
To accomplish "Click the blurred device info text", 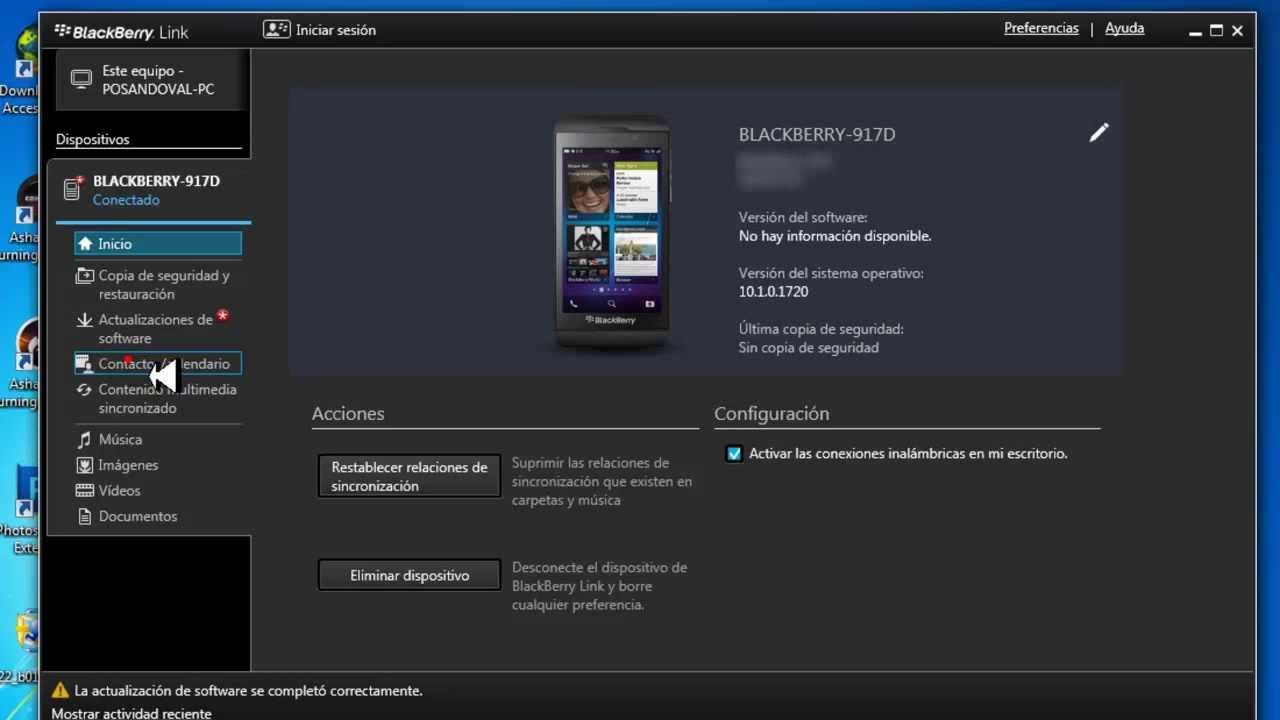I will pyautogui.click(x=785, y=170).
